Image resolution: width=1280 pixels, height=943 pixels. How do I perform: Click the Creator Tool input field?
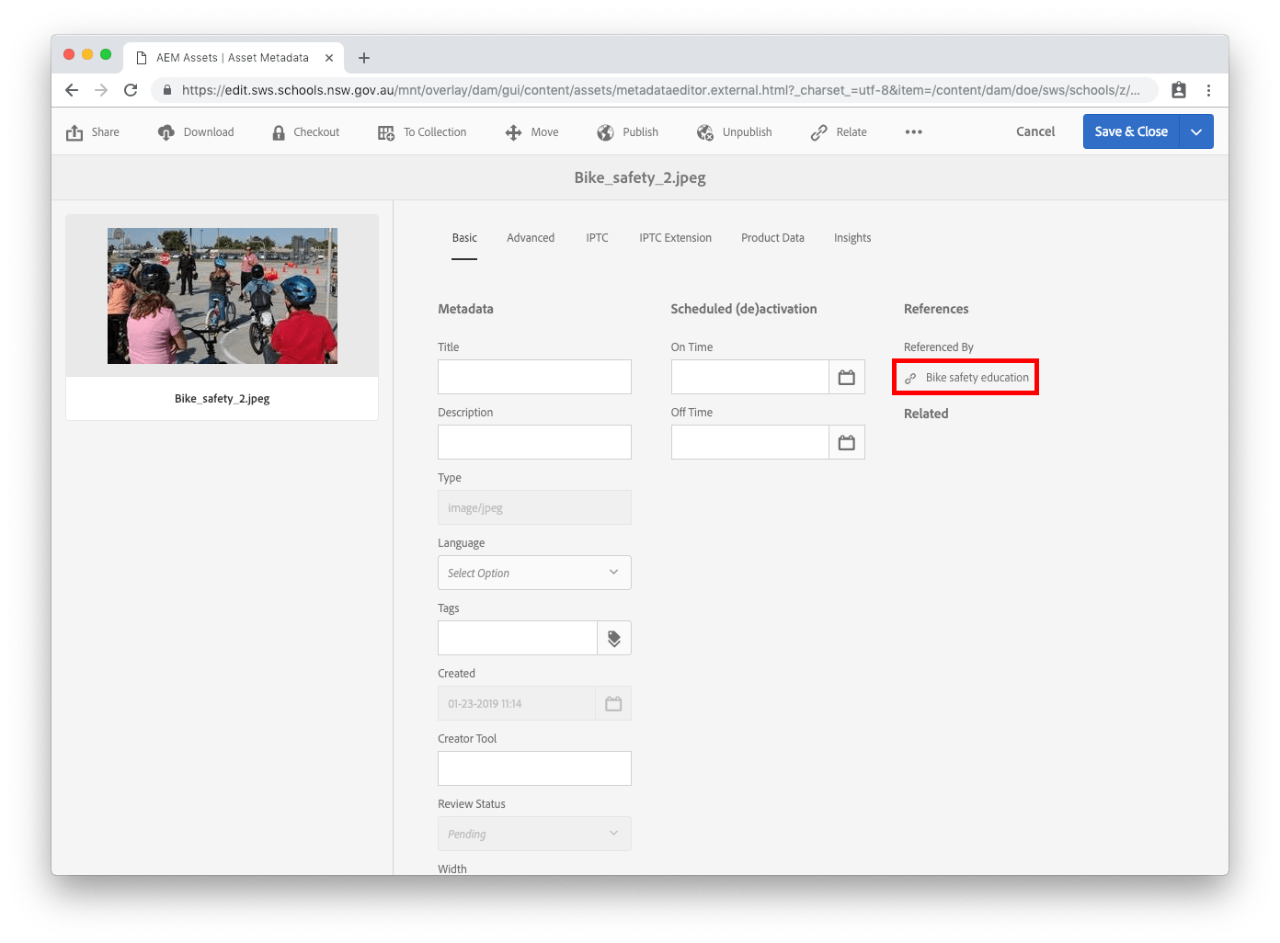click(535, 768)
